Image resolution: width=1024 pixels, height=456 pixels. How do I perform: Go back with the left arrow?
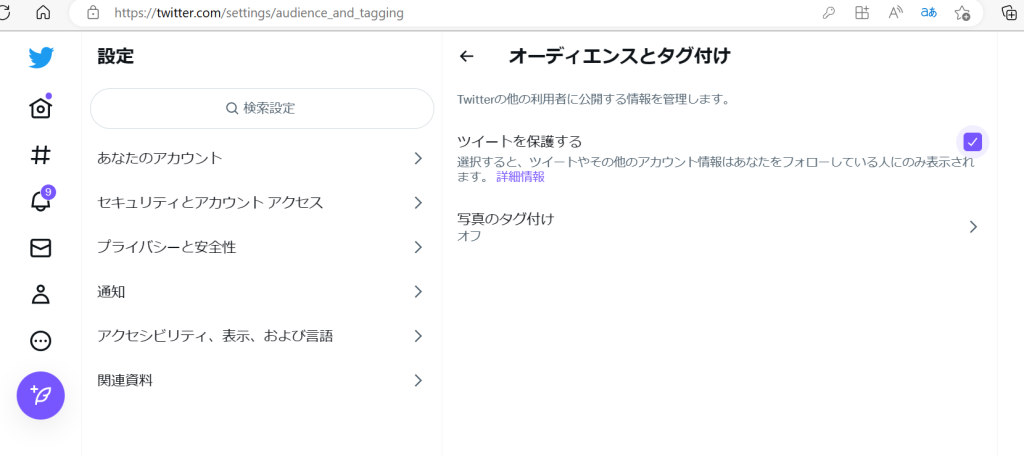coord(466,57)
